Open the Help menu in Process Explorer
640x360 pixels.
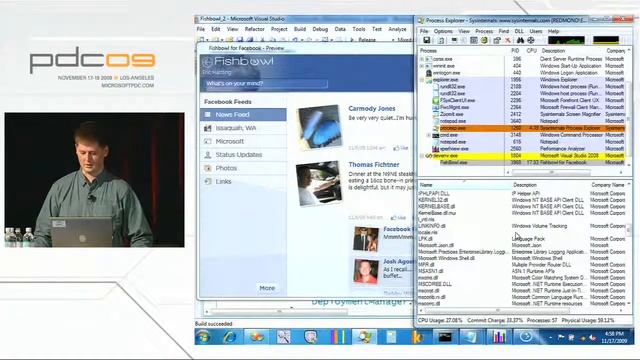click(x=553, y=31)
